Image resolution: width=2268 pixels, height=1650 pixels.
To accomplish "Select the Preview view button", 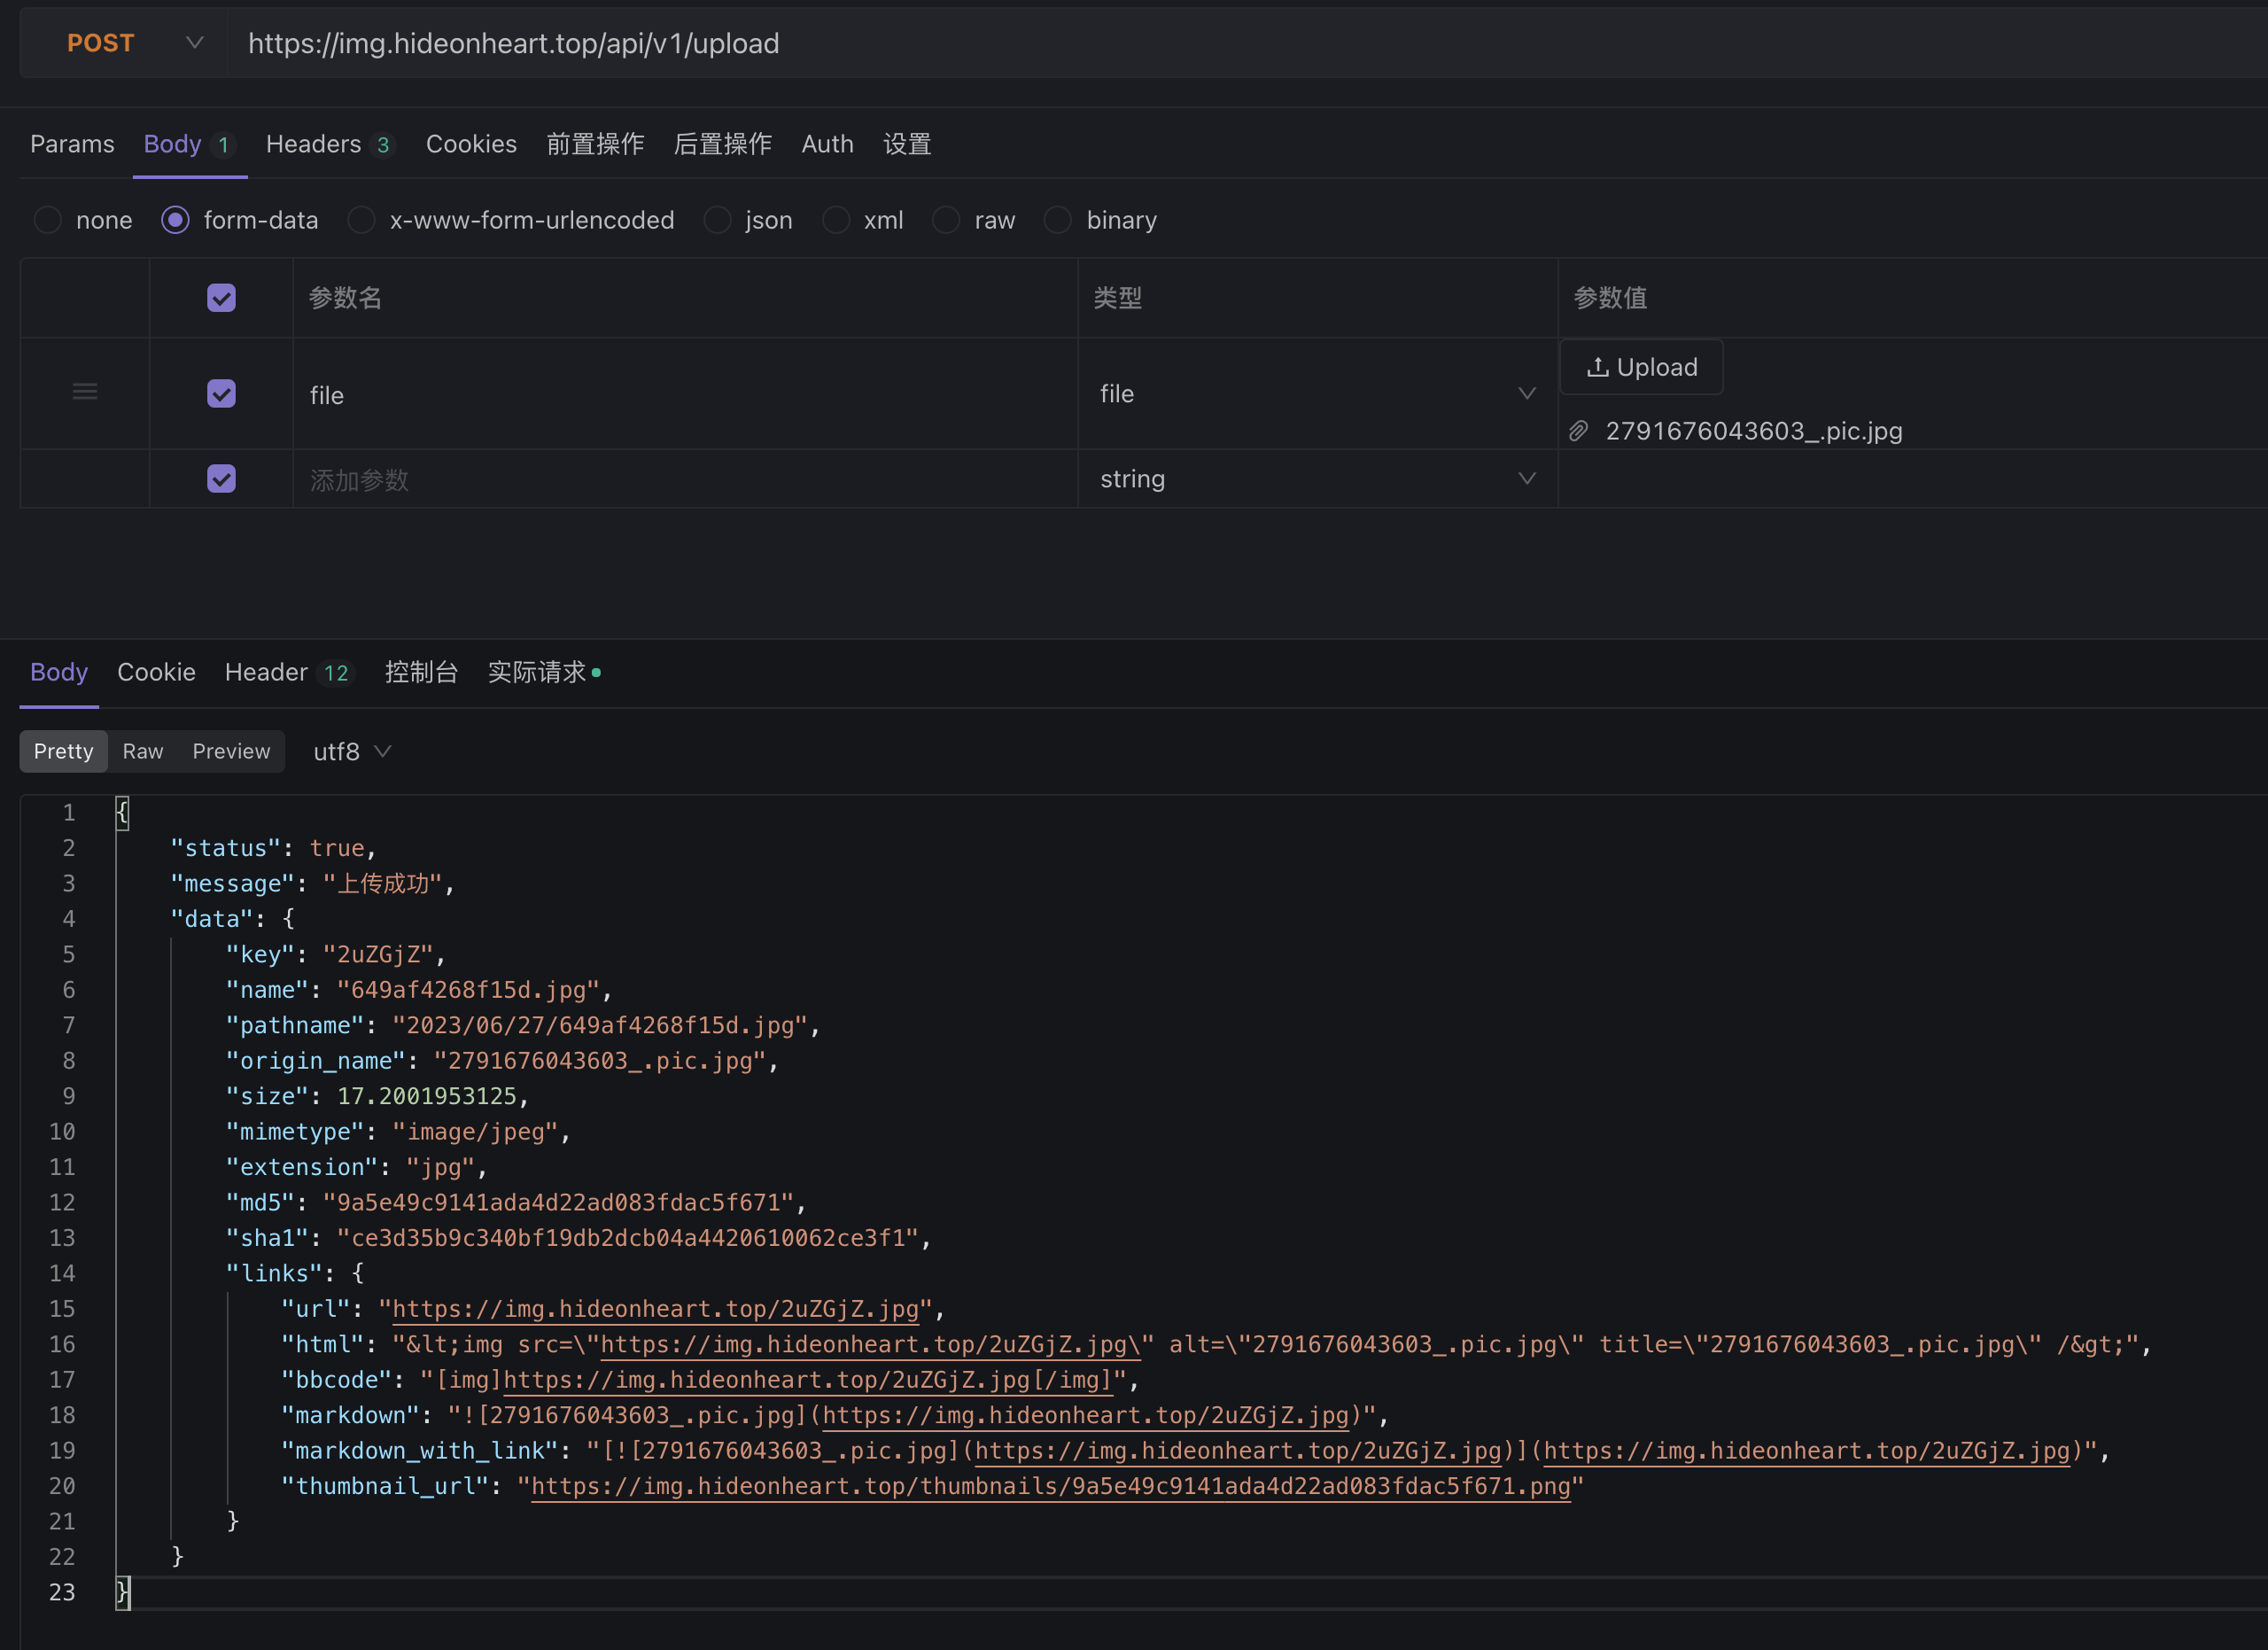I will coord(231,751).
